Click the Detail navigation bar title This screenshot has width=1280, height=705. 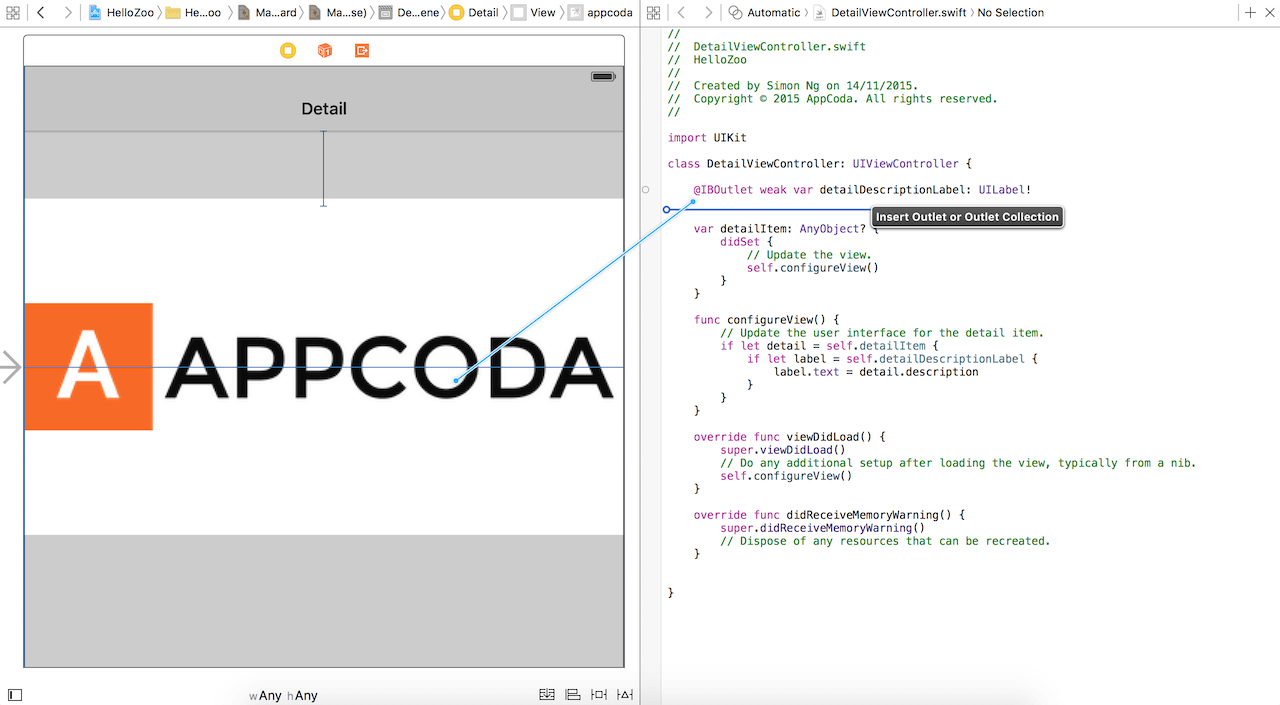coord(324,109)
